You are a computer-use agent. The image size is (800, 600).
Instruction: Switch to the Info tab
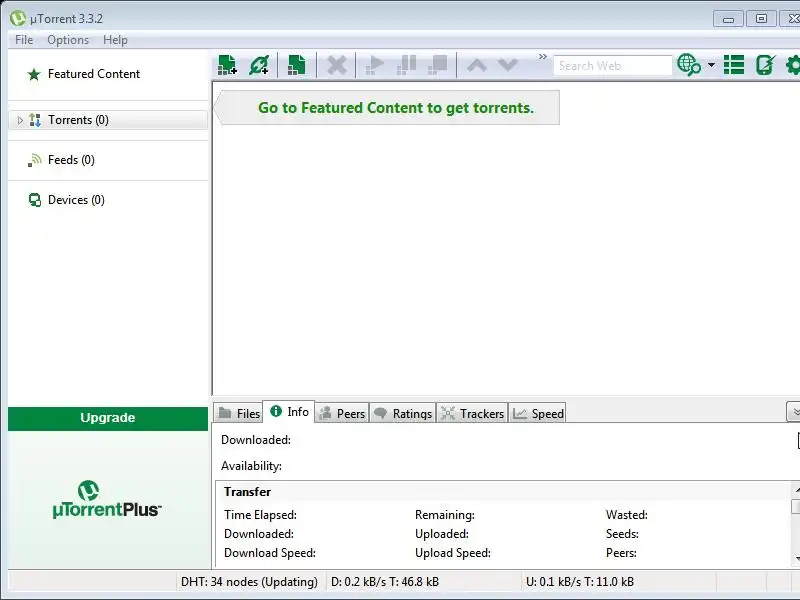[x=289, y=411]
